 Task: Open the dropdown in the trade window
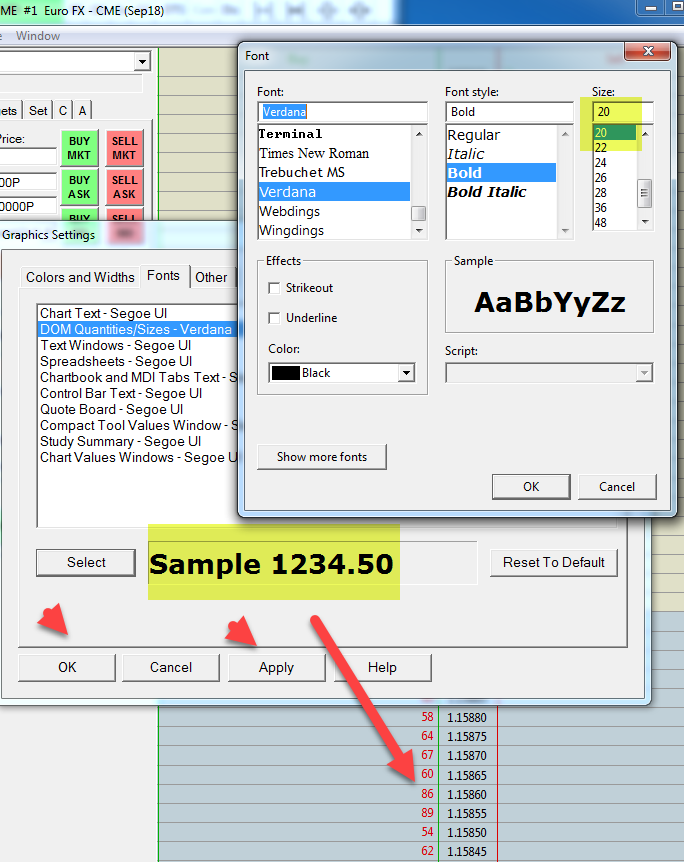click(142, 61)
